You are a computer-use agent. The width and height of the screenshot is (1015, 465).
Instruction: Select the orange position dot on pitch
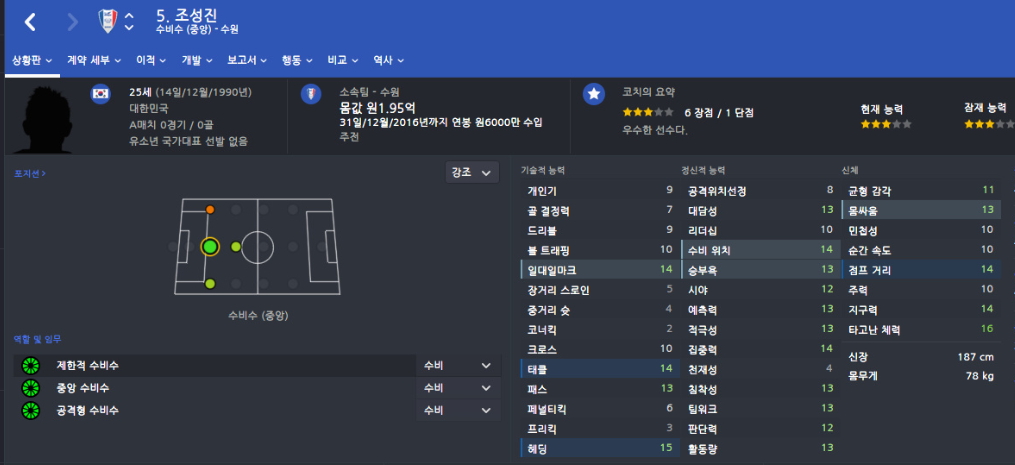coord(210,209)
